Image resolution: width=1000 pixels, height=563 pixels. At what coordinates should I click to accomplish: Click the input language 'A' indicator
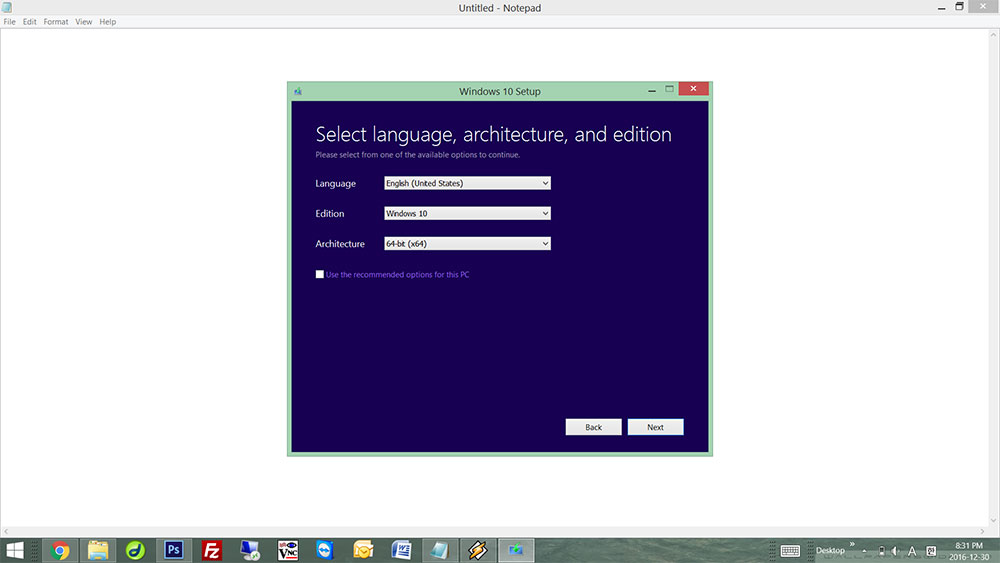(x=912, y=551)
